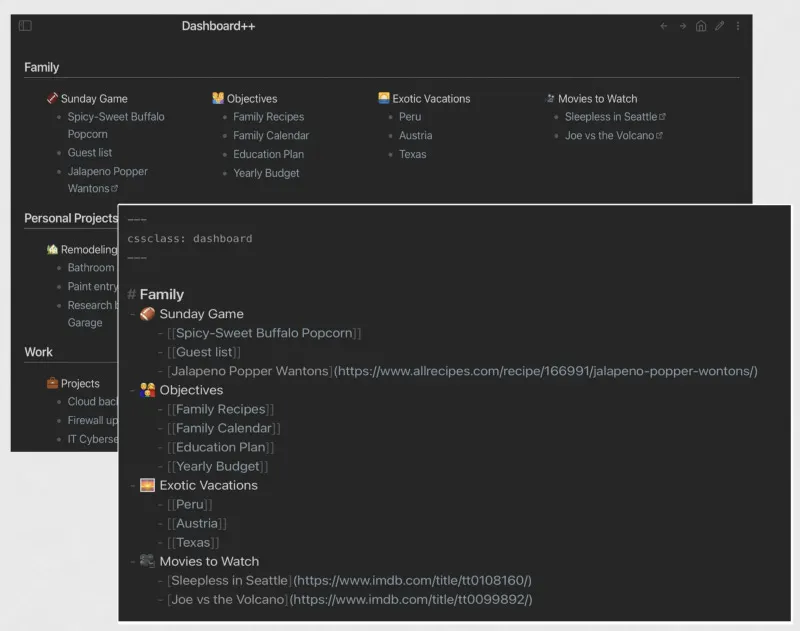Click the film emoji beside Movies to Watch

point(550,98)
